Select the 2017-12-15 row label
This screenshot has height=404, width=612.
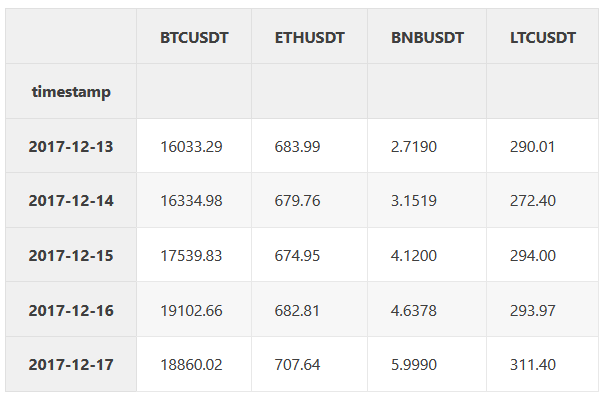(x=71, y=255)
